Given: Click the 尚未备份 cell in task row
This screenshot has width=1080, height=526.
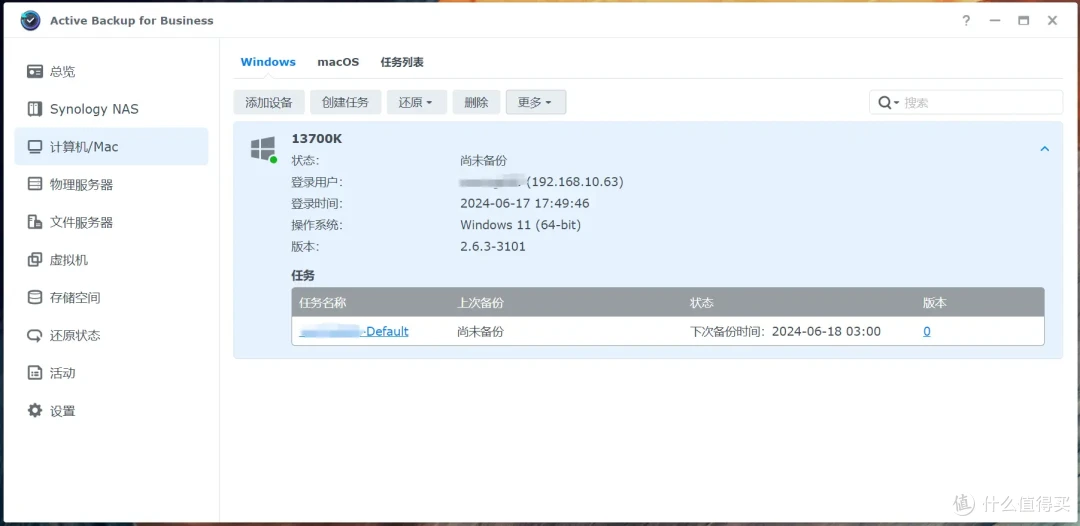Looking at the screenshot, I should click(x=481, y=331).
